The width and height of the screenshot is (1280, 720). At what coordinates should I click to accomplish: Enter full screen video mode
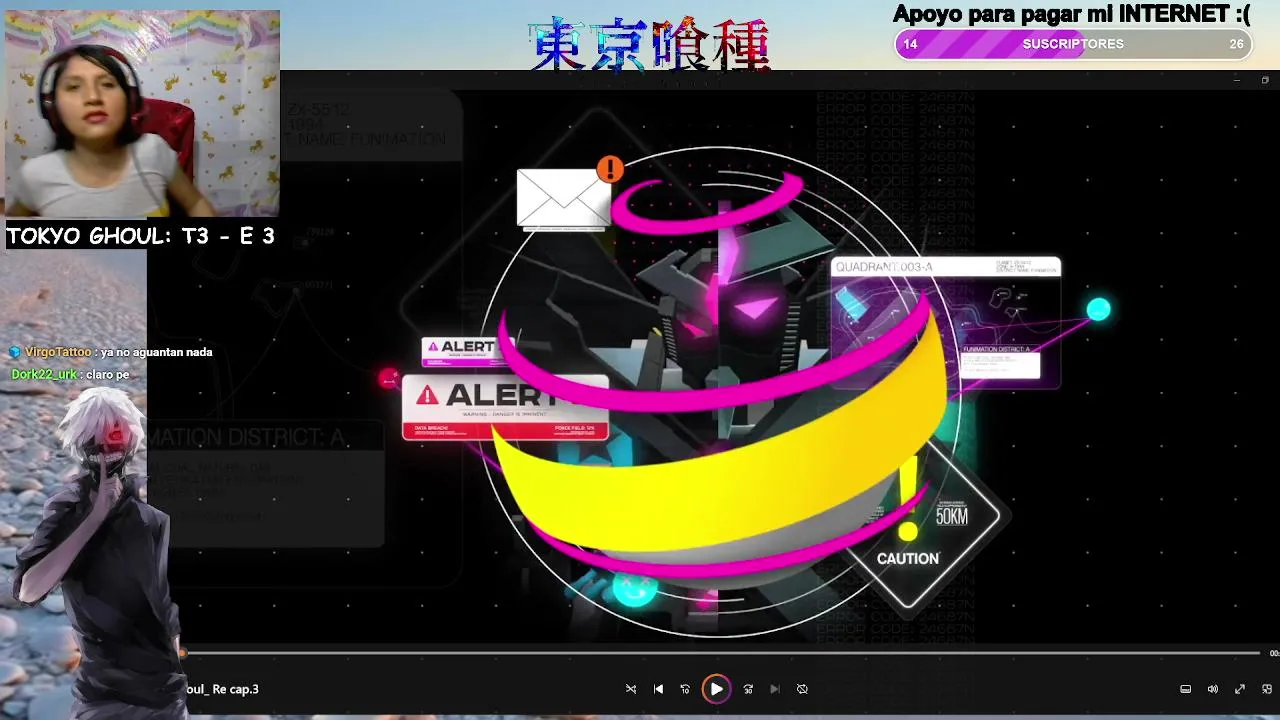click(x=1240, y=689)
